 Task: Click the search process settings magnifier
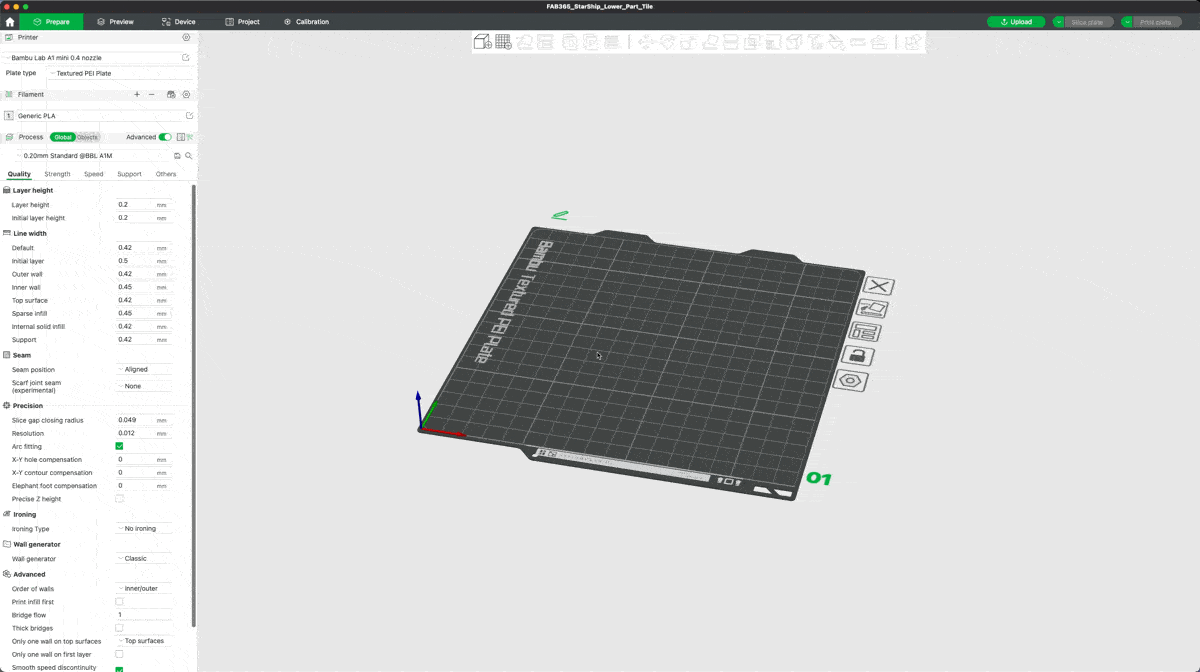click(188, 156)
